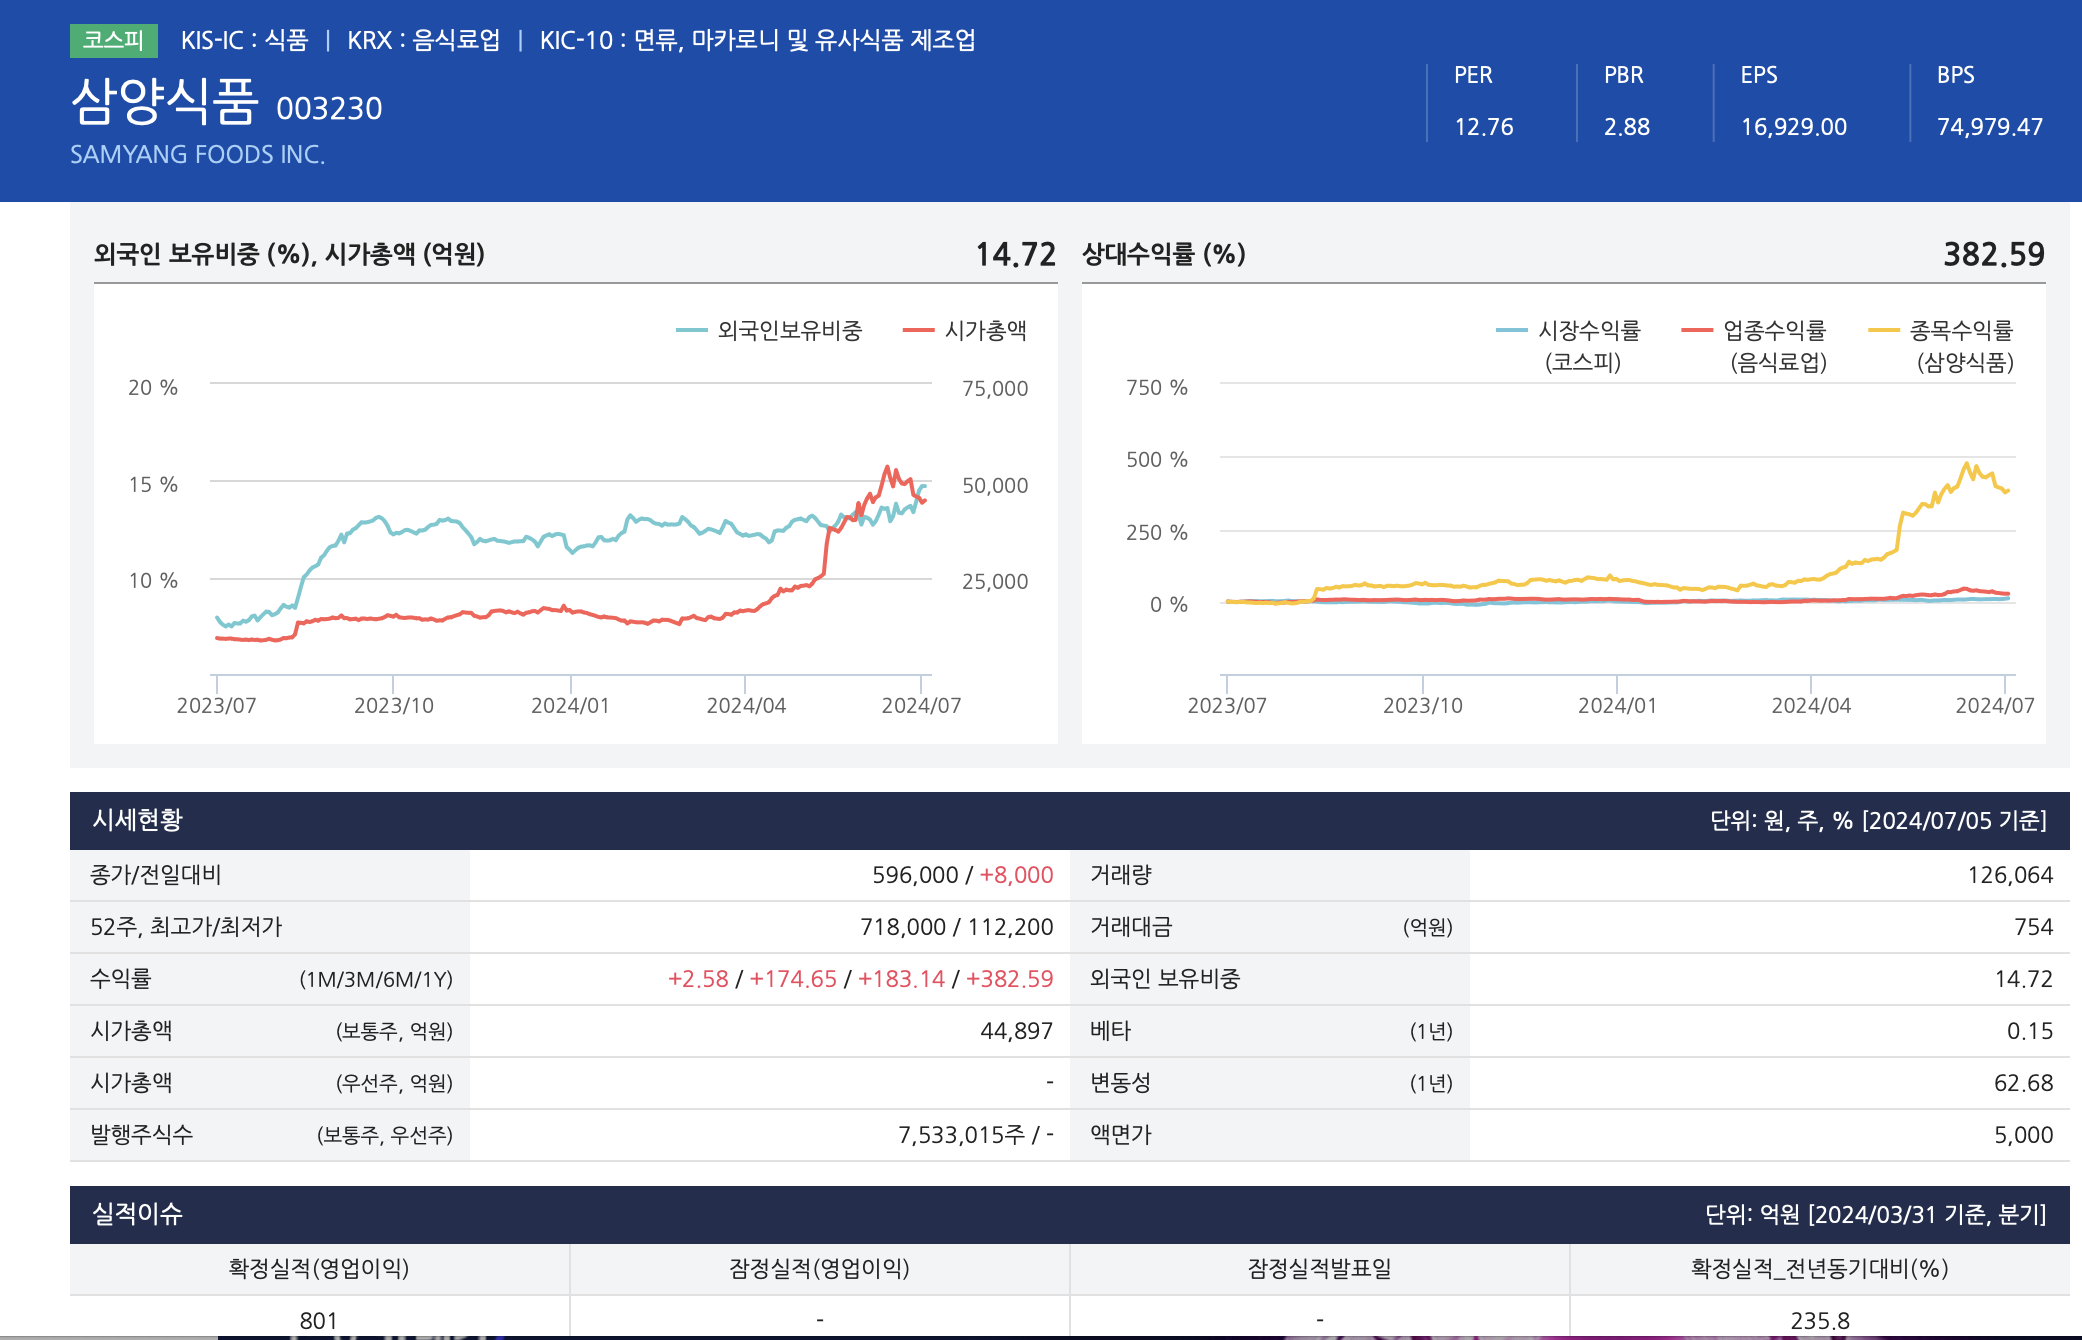
Task: Click the EPS value 16,929.00
Action: [x=1793, y=127]
